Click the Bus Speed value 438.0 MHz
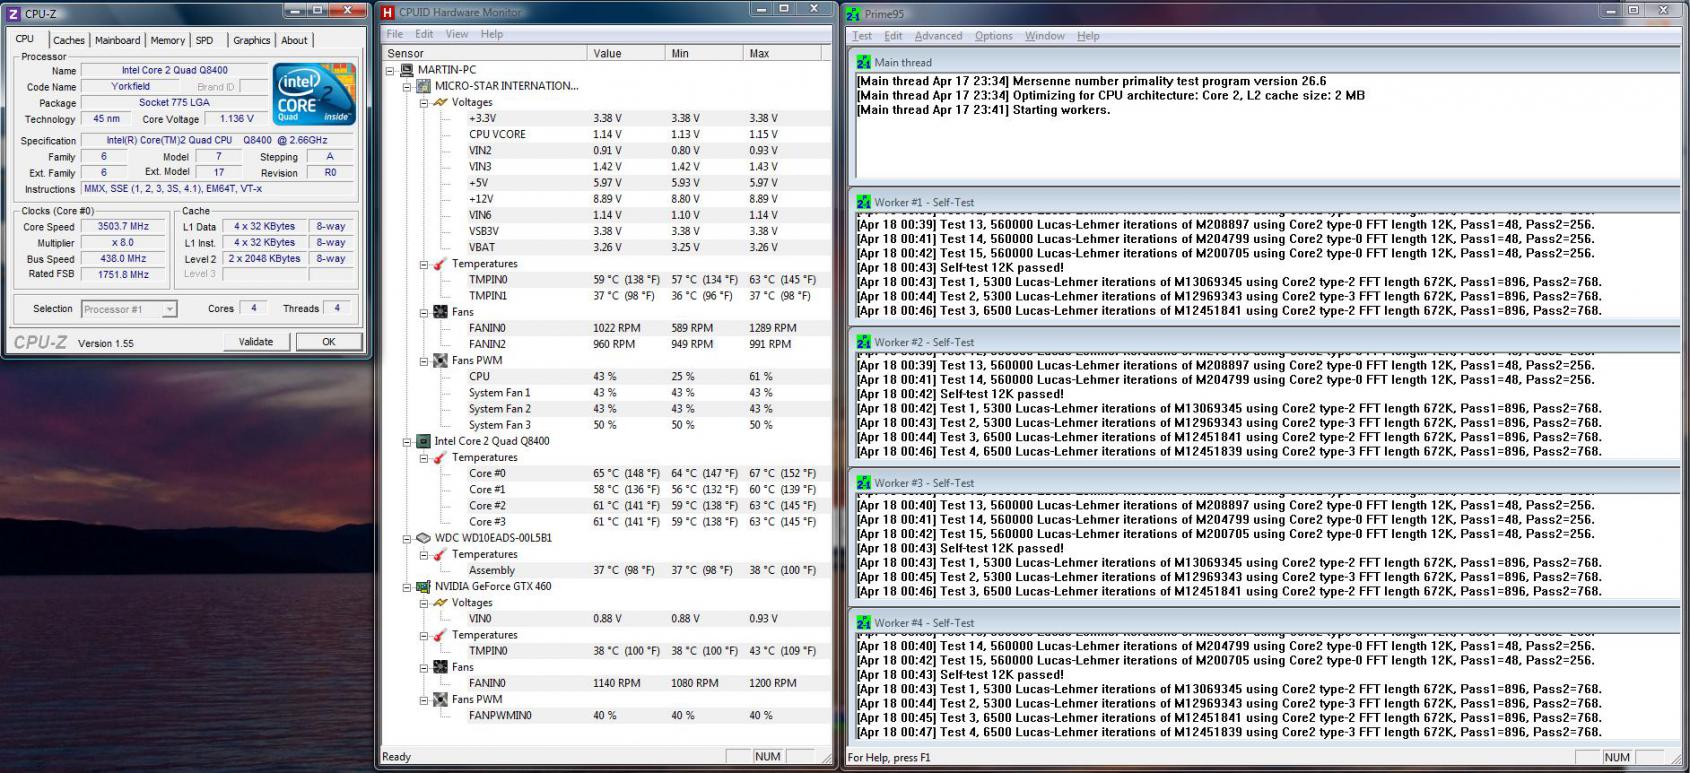Viewport: 1690px width, 773px height. pyautogui.click(x=123, y=259)
